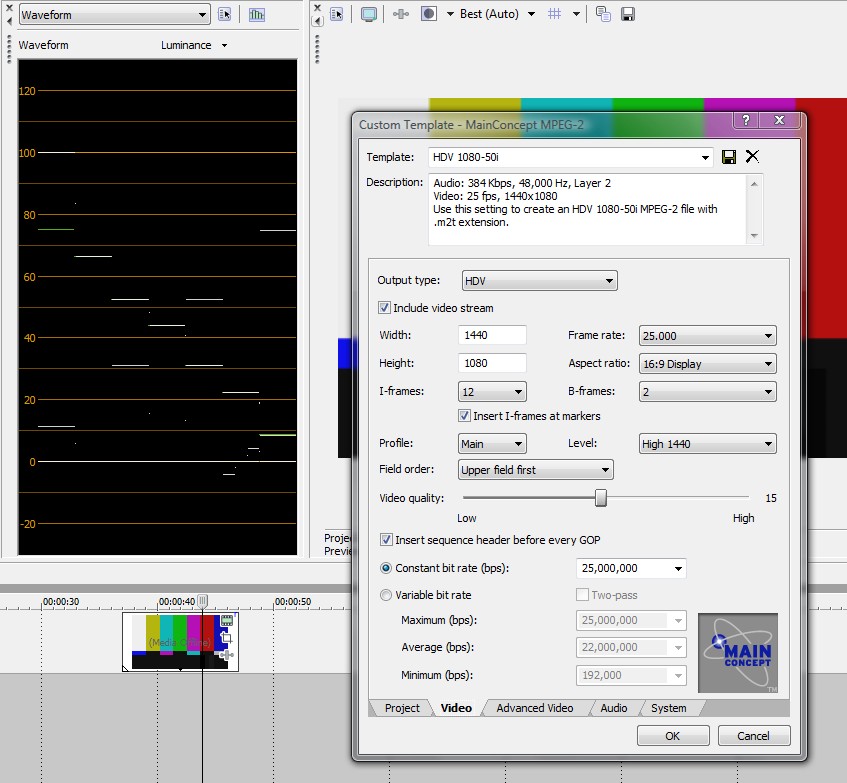Select the color bars clip on the timeline

(180, 642)
